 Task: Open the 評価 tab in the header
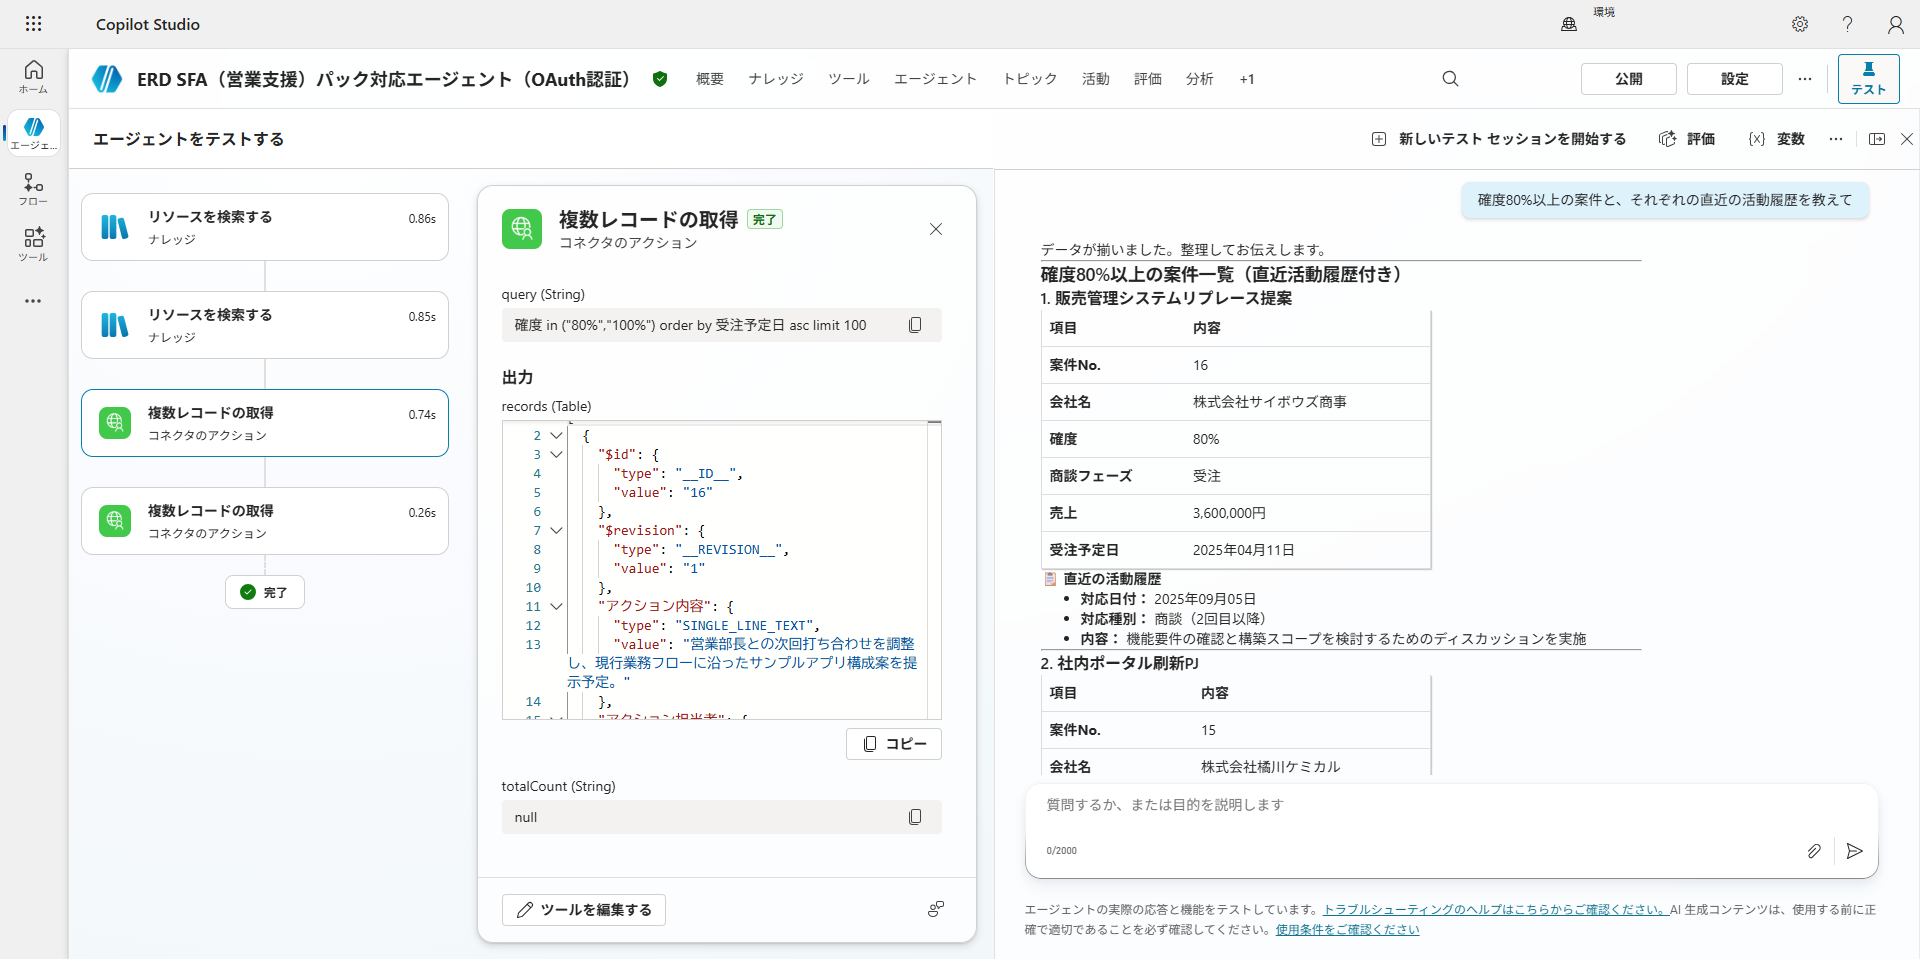point(1148,79)
